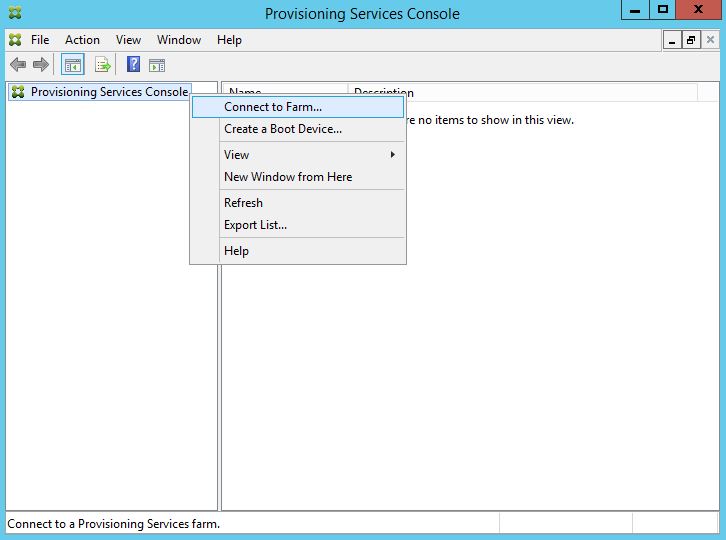Click the 'no items to show' message text
The width and height of the screenshot is (726, 540).
(x=489, y=120)
